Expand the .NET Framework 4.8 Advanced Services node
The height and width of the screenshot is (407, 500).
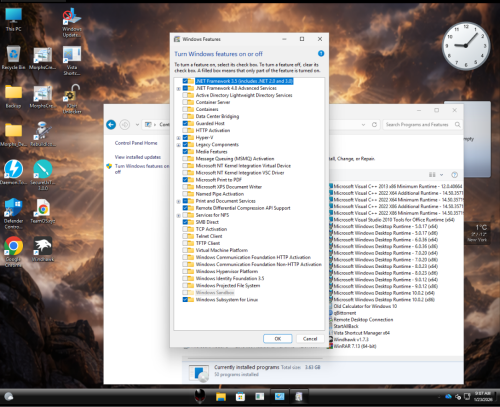click(x=179, y=89)
